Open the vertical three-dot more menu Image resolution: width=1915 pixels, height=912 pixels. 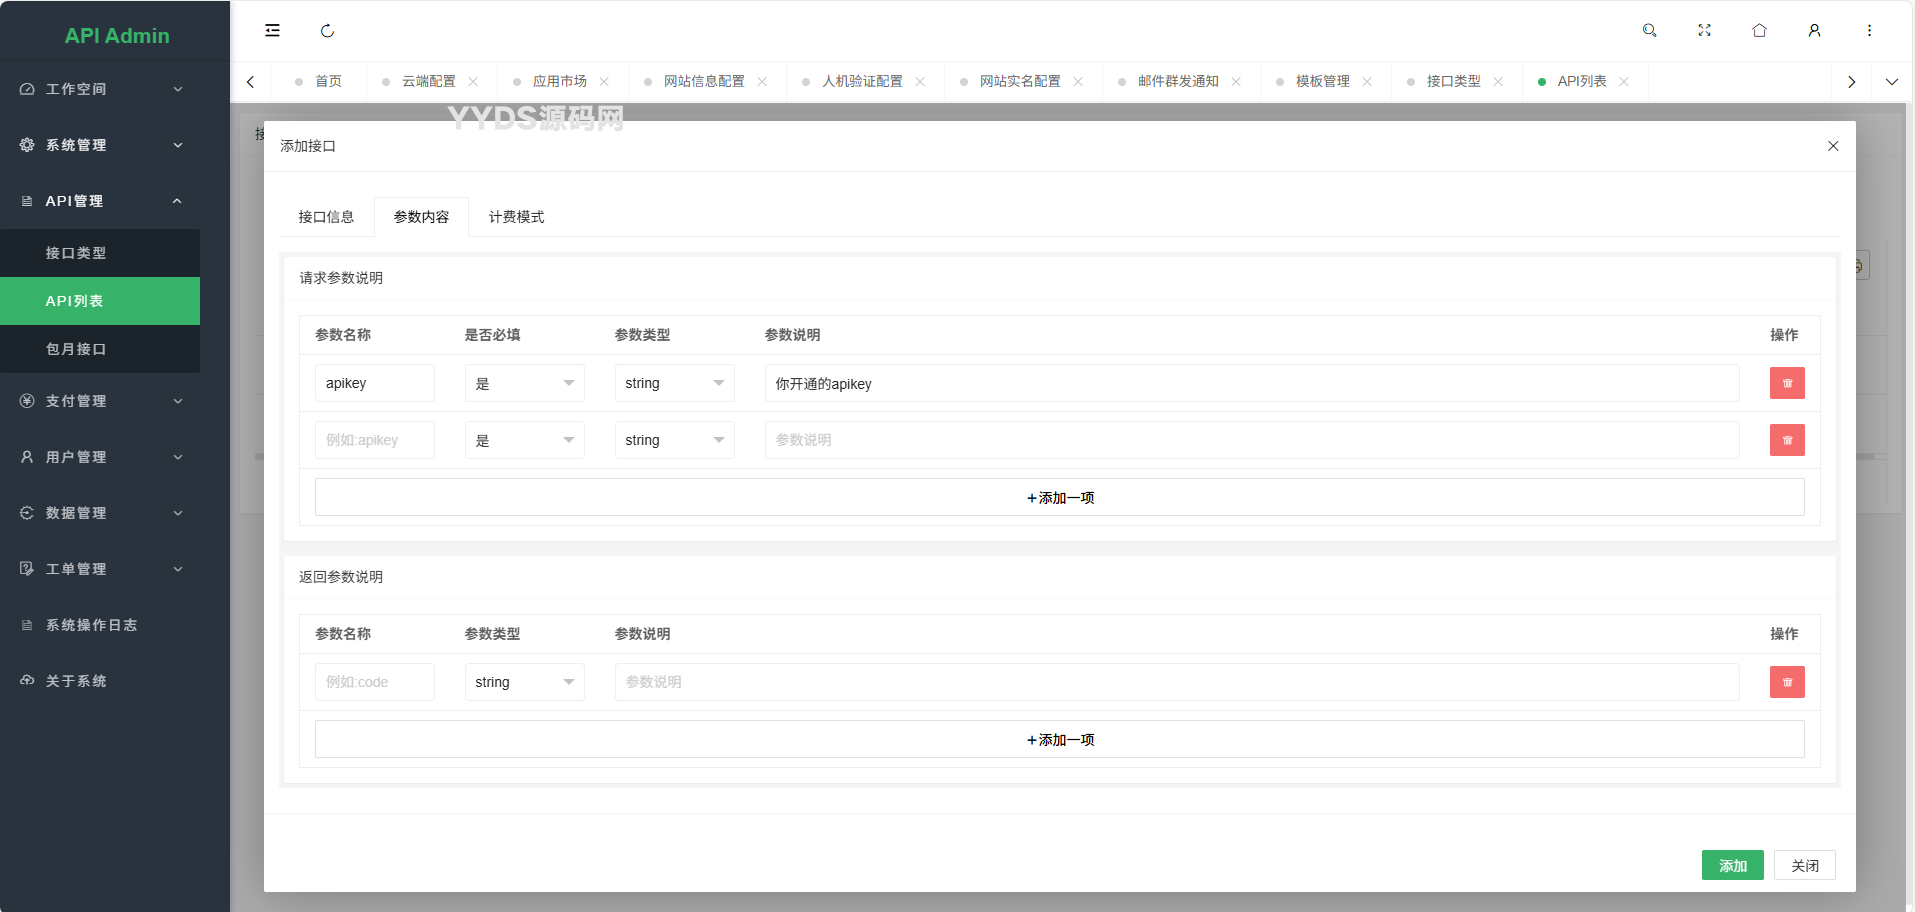pos(1868,31)
